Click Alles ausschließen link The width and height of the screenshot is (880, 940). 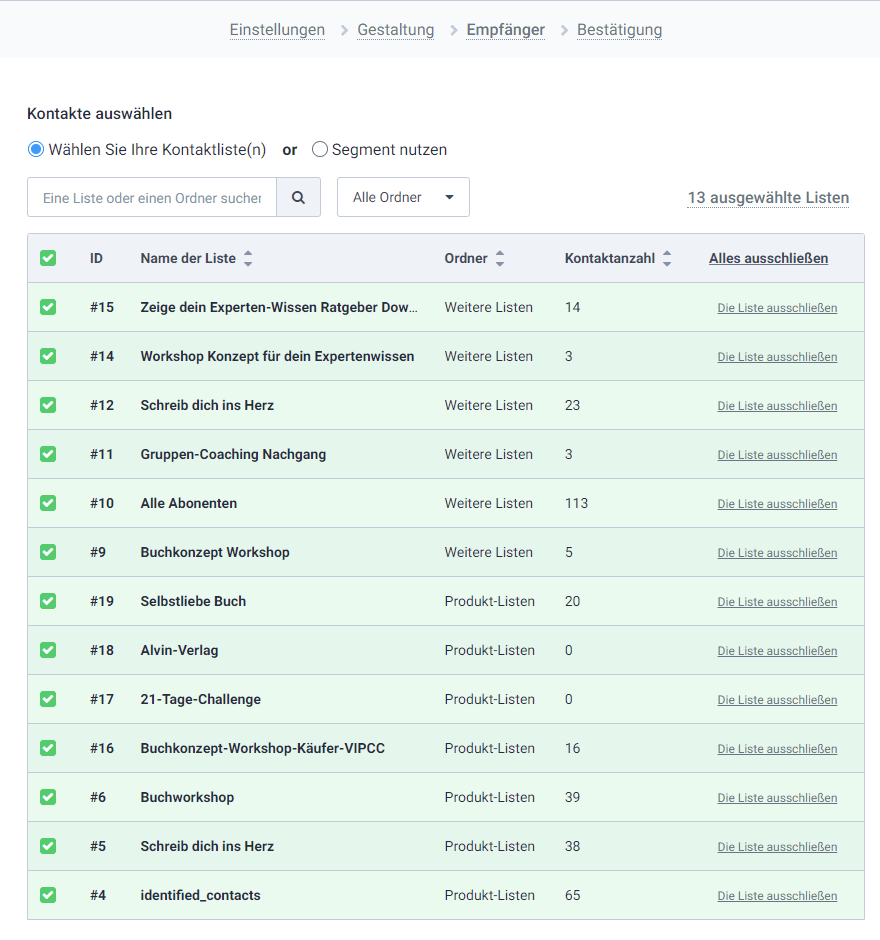tap(768, 258)
